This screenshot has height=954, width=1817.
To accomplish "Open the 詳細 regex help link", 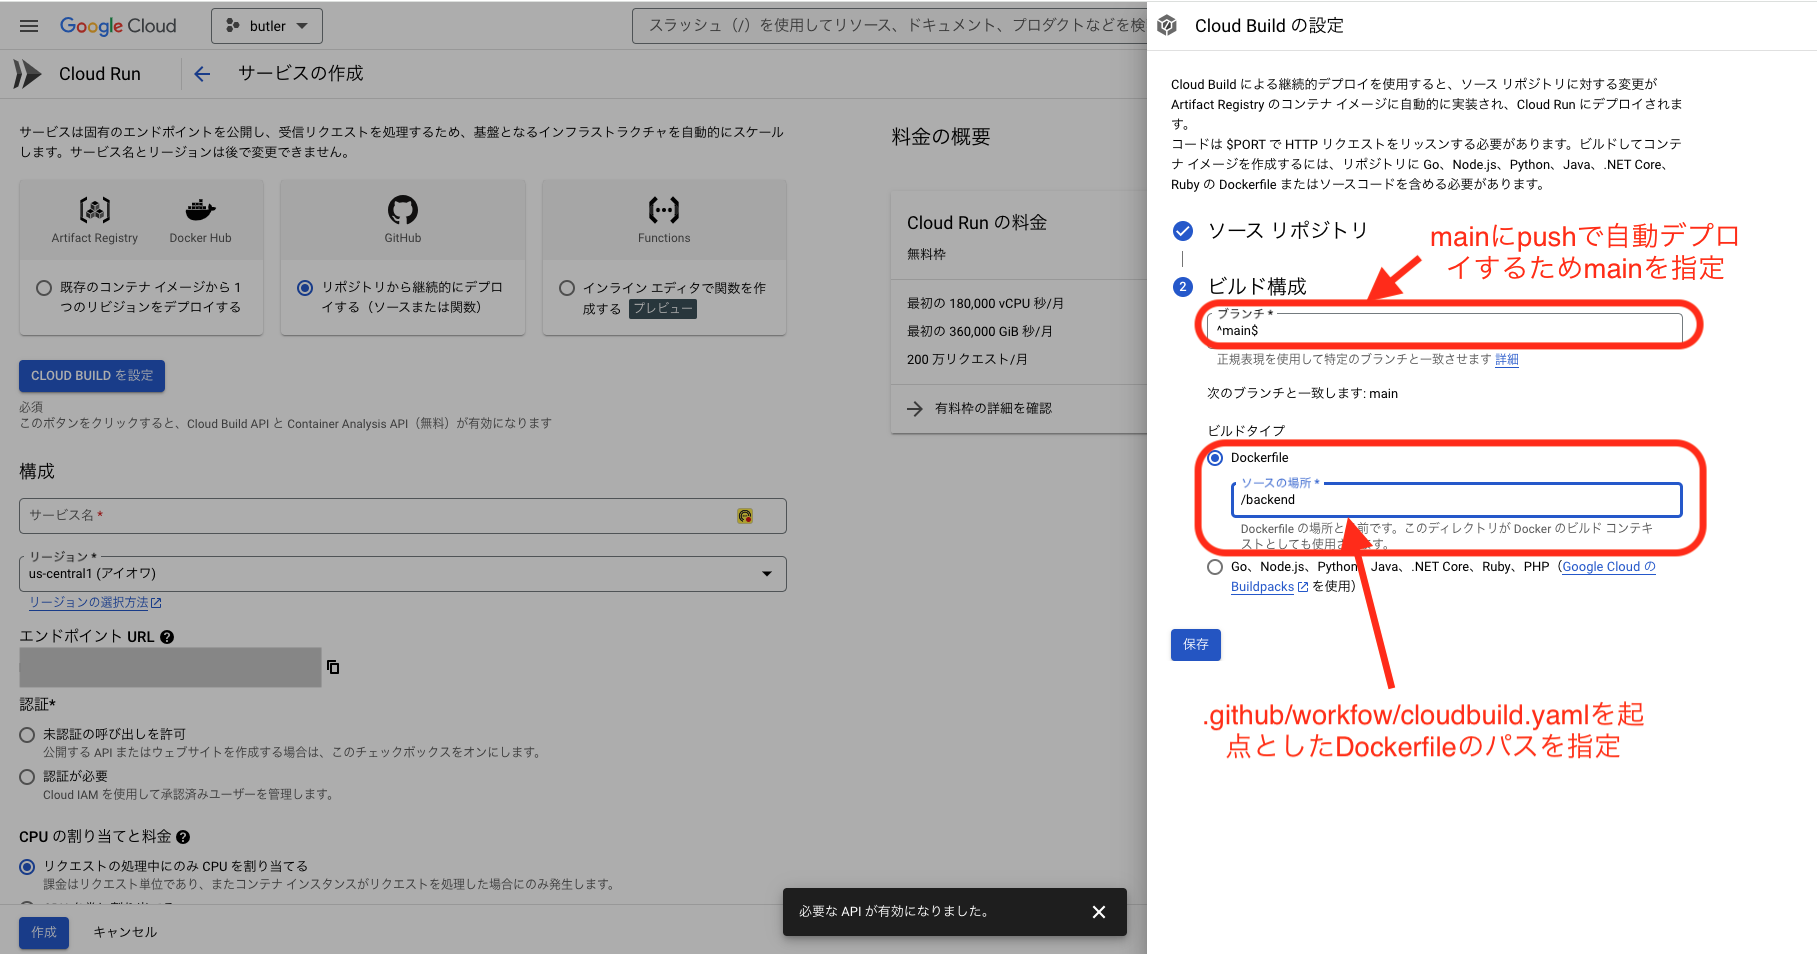I will coord(1506,360).
